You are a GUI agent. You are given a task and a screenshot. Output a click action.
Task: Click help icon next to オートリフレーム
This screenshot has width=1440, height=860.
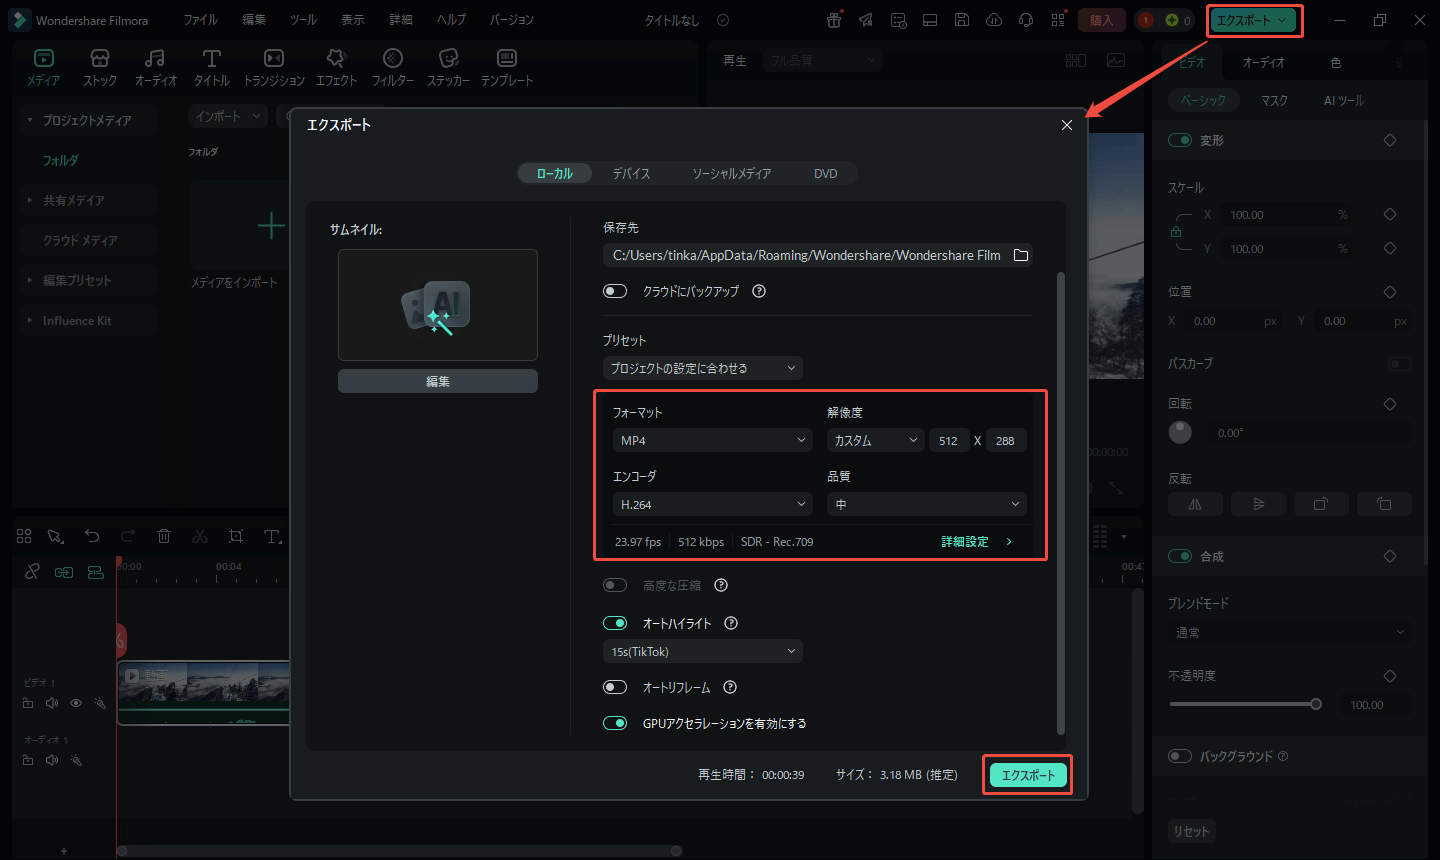730,687
